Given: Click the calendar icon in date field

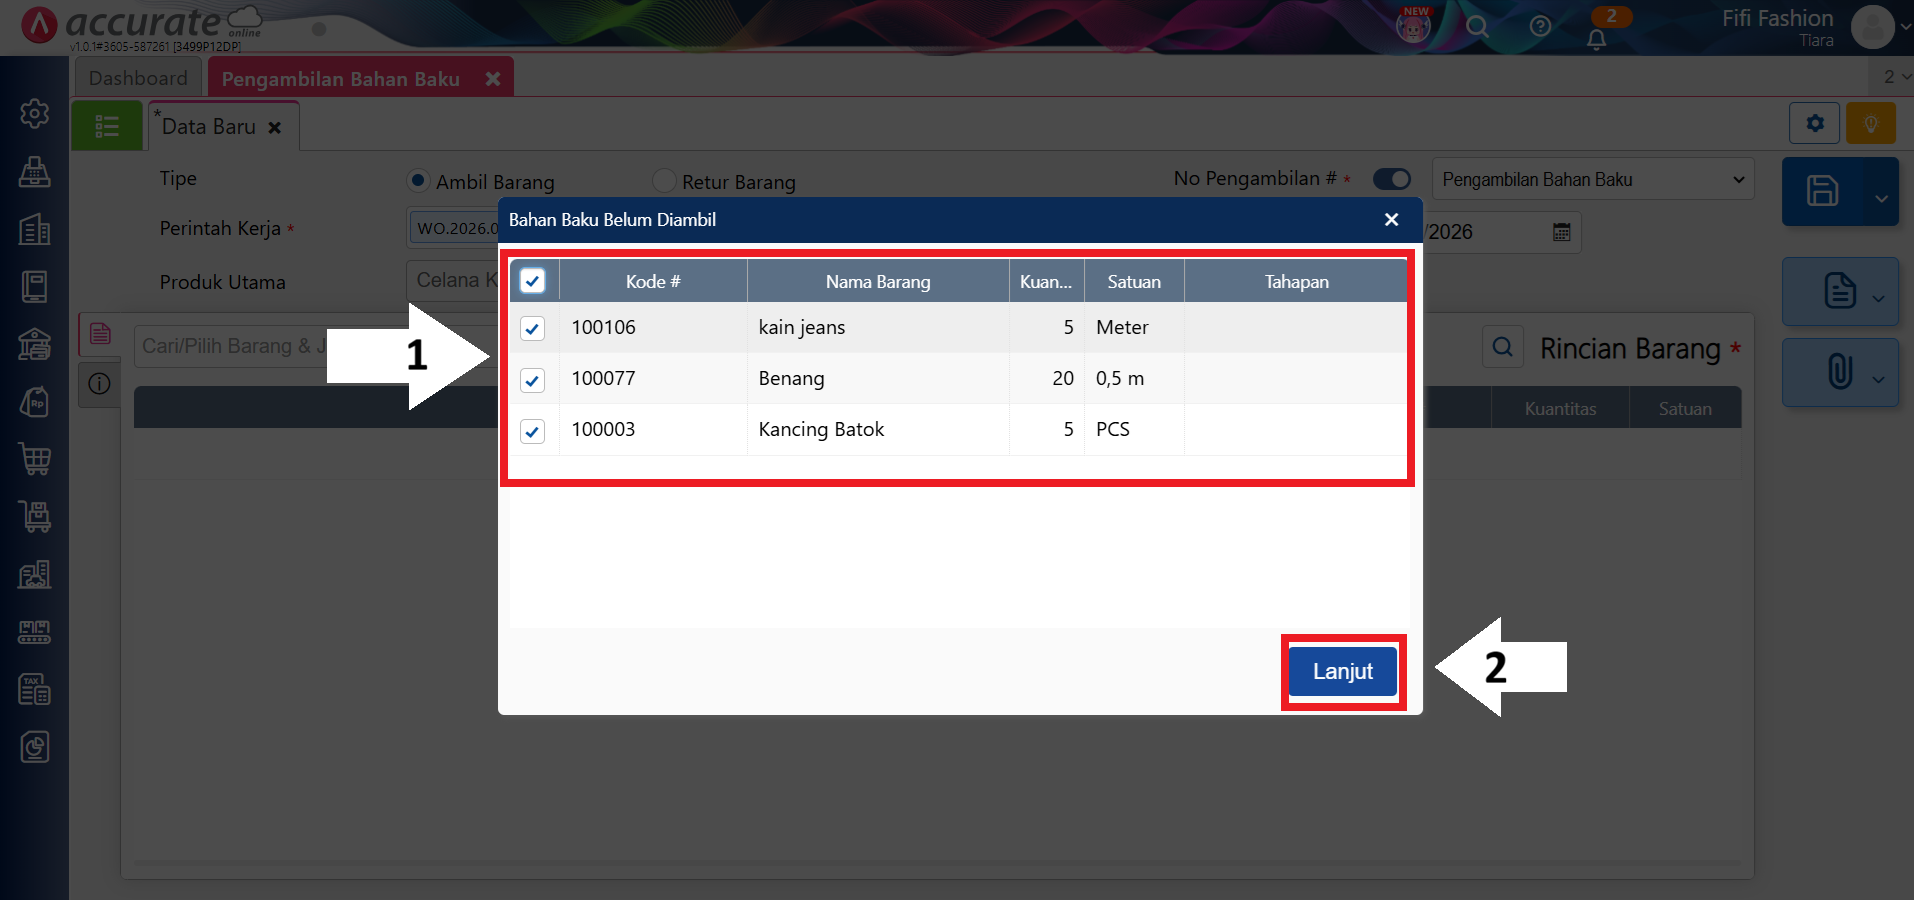Looking at the screenshot, I should [x=1561, y=232].
